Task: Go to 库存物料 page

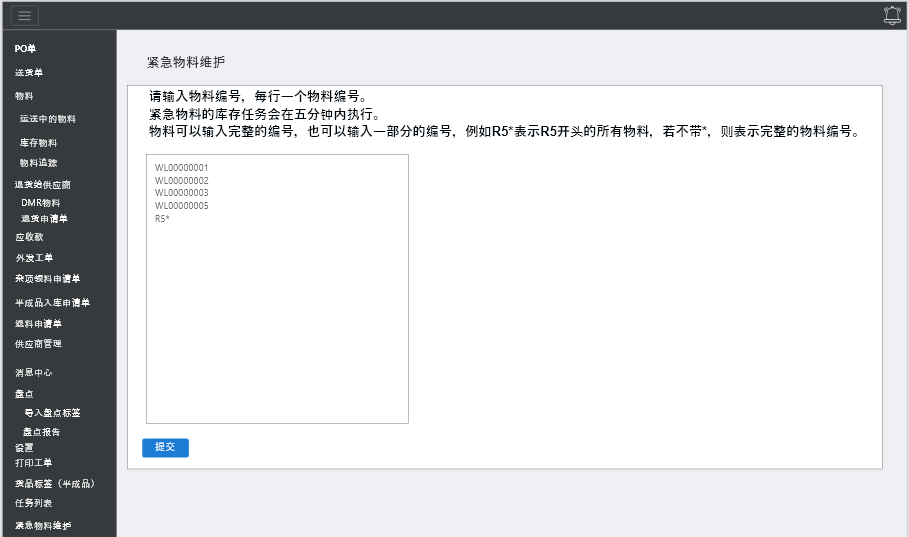Action: [x=39, y=143]
